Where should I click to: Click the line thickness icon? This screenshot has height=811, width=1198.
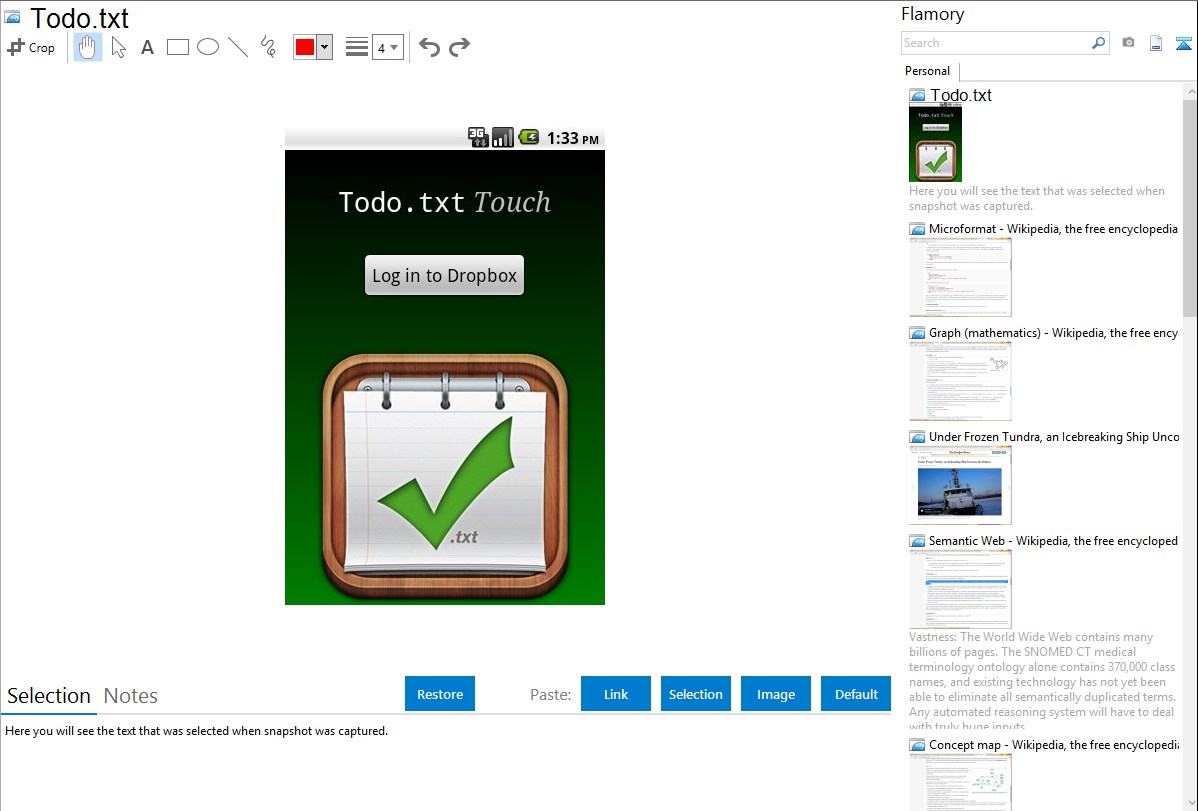click(x=357, y=47)
